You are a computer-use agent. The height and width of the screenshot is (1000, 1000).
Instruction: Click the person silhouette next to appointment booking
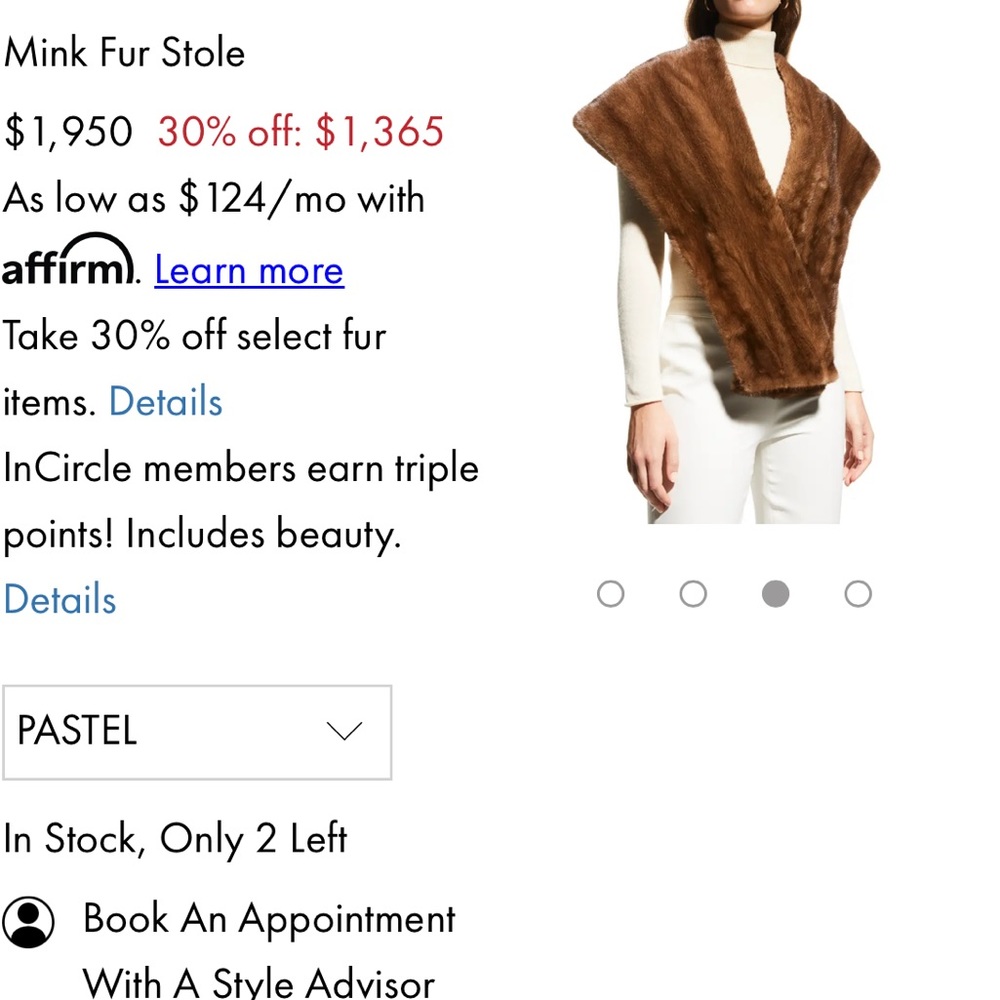28,922
